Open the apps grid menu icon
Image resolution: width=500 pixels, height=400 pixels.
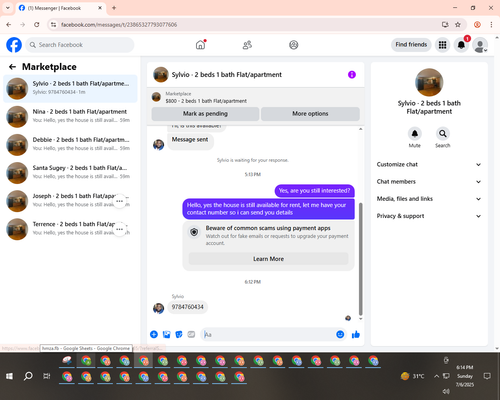pyautogui.click(x=442, y=45)
